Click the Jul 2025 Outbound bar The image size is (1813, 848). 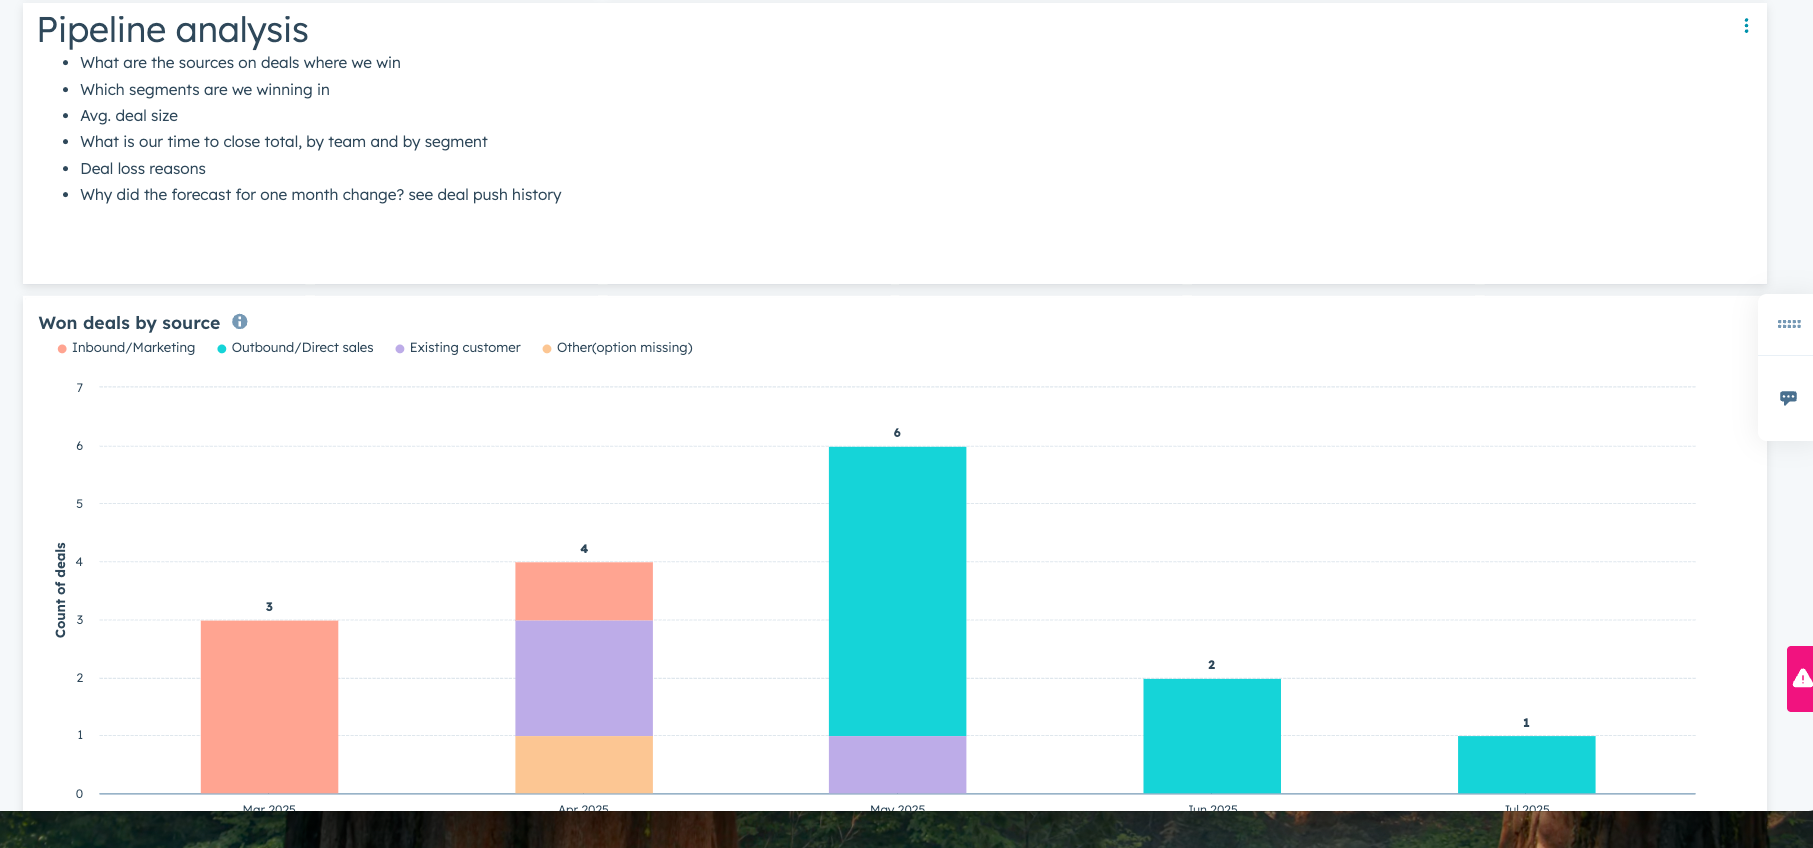(1526, 764)
